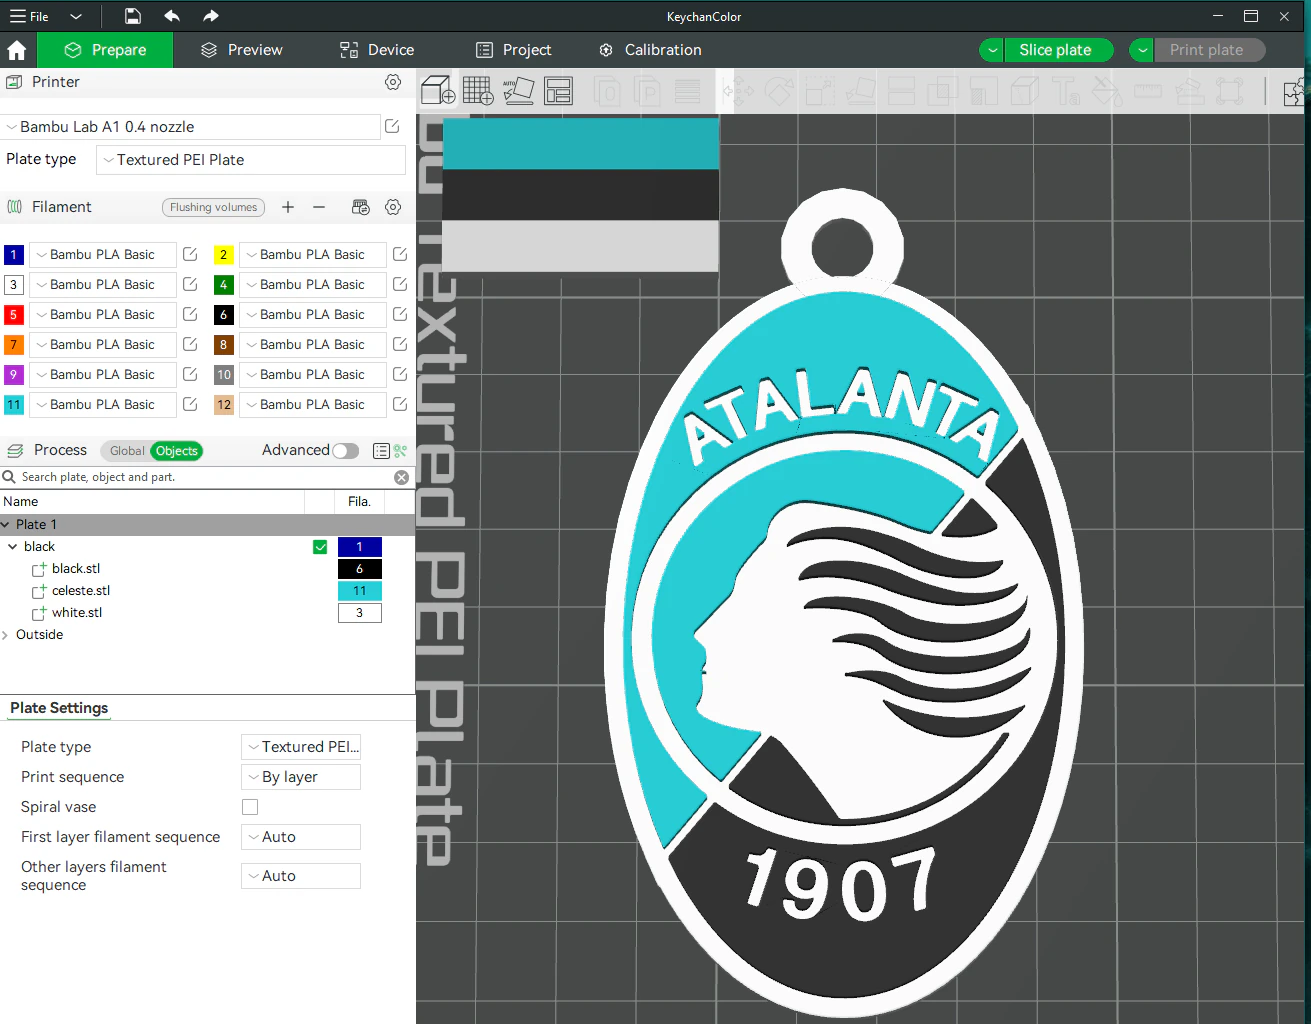This screenshot has height=1024, width=1311.
Task: Click the Arrange all objects icon
Action: pyautogui.click(x=558, y=91)
